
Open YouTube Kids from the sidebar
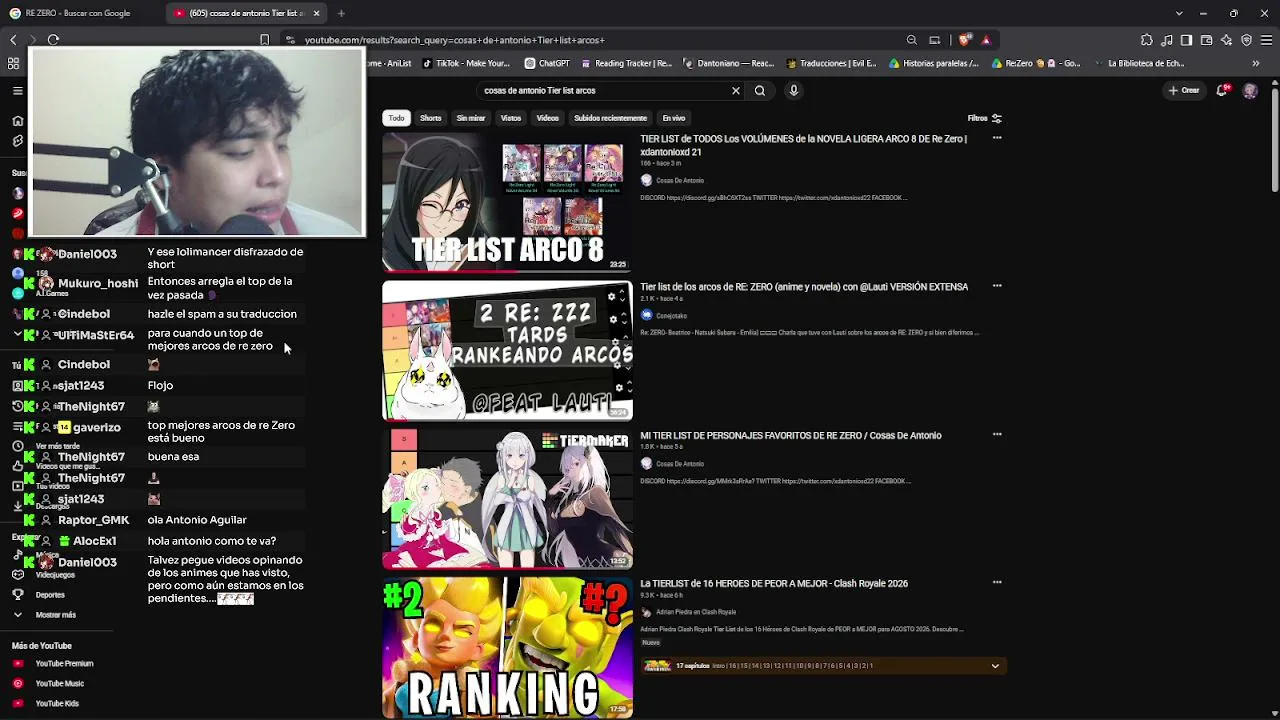[x=45, y=704]
